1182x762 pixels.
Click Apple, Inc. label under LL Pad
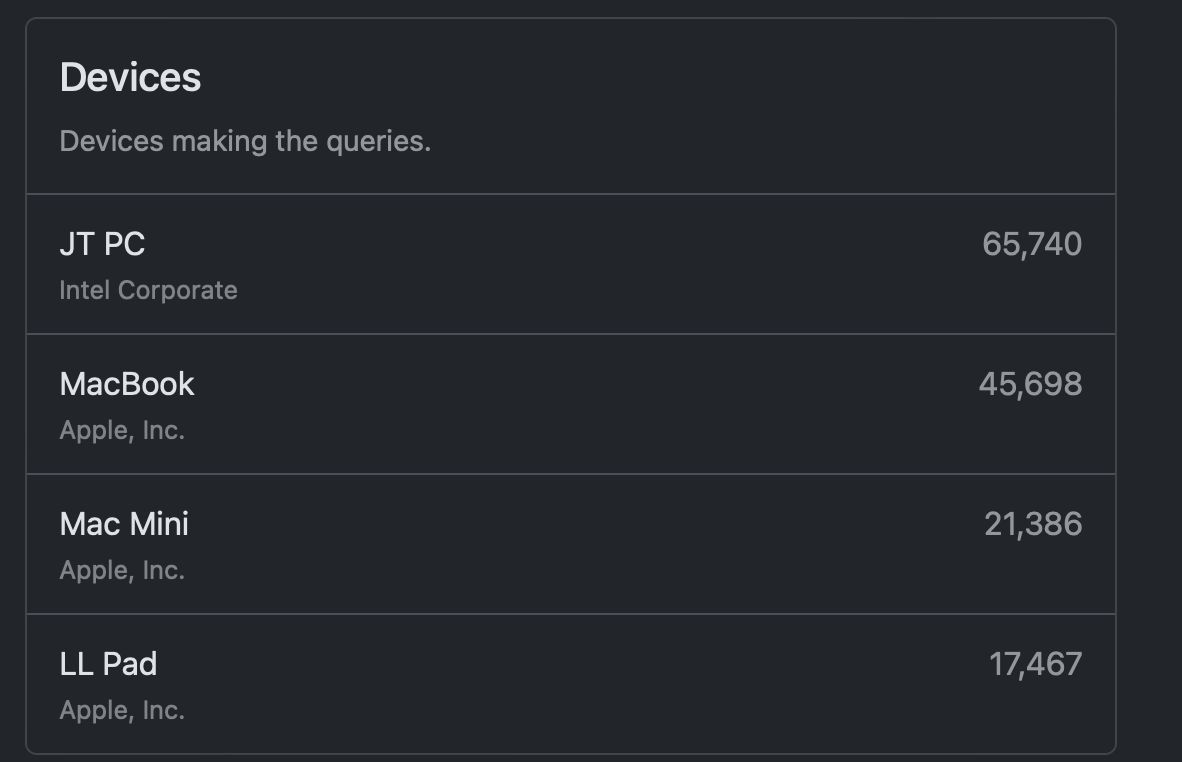click(x=122, y=711)
